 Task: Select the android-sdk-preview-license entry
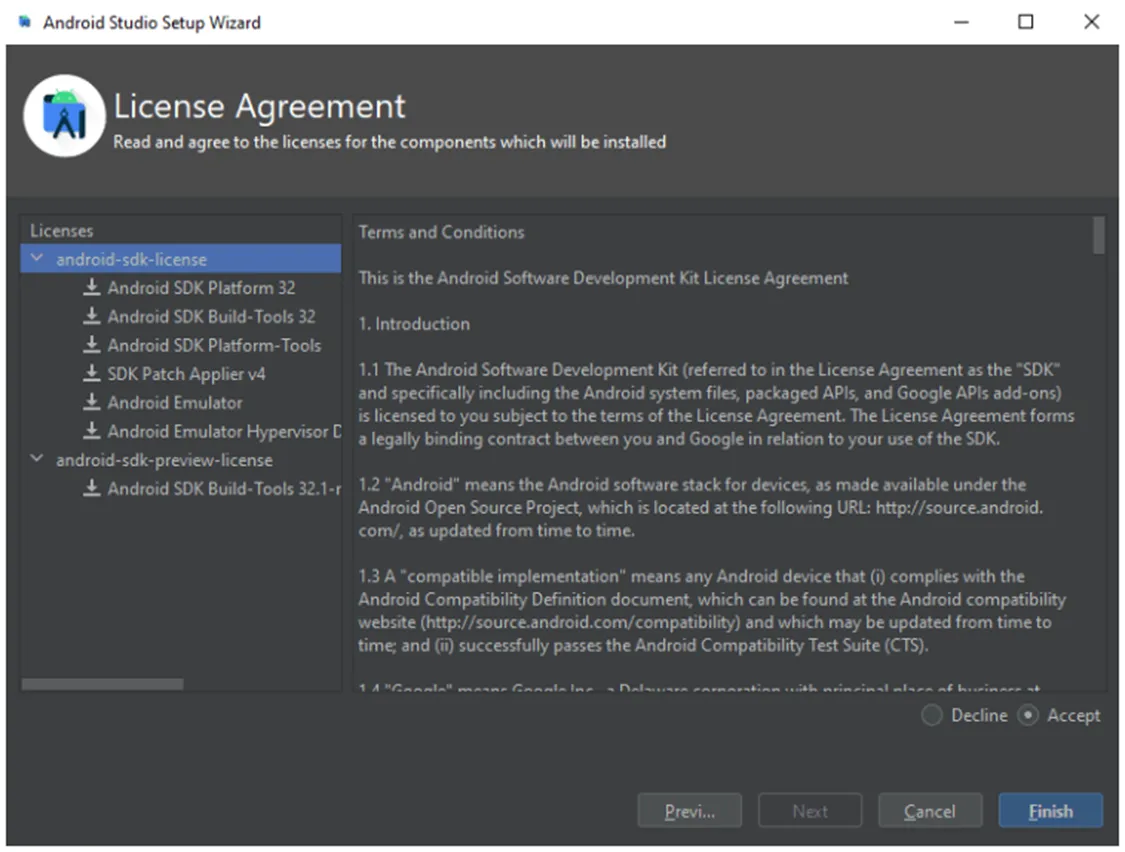[x=164, y=459]
